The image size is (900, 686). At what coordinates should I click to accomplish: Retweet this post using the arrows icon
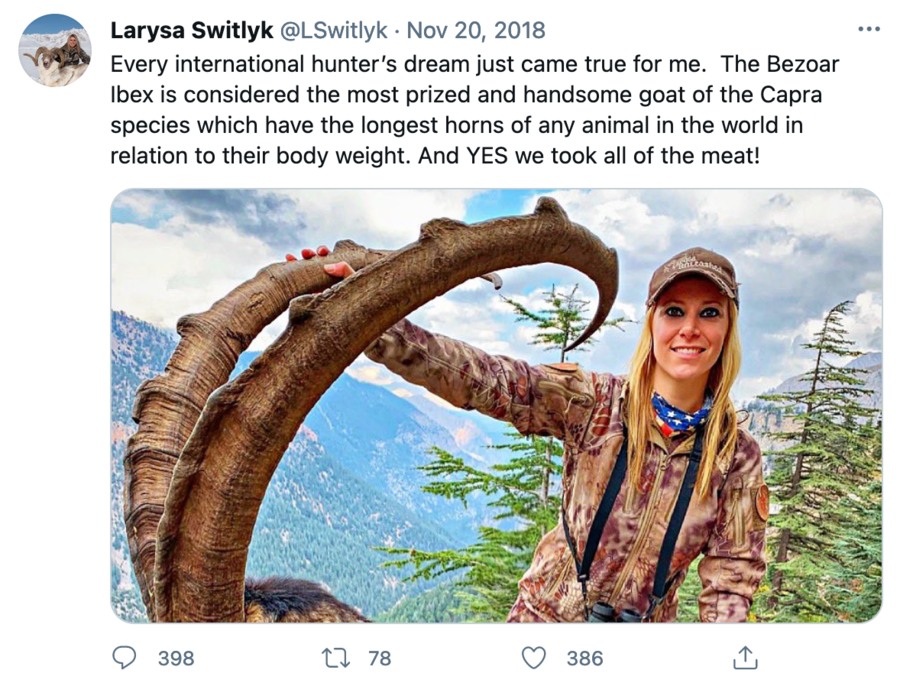click(334, 657)
